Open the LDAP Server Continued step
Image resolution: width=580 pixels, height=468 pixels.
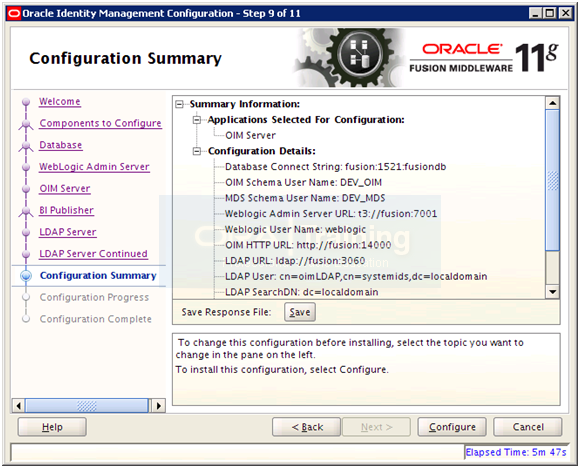(93, 254)
